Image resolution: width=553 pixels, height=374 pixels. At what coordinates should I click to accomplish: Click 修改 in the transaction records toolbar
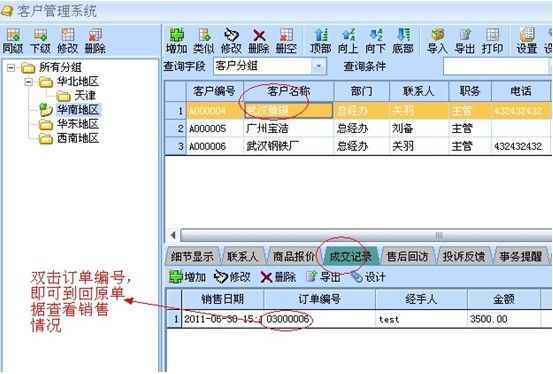tap(232, 277)
